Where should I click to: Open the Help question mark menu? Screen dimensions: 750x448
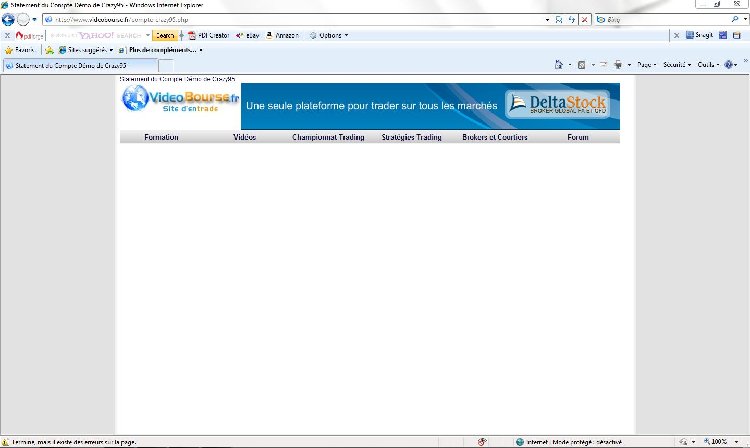(730, 65)
